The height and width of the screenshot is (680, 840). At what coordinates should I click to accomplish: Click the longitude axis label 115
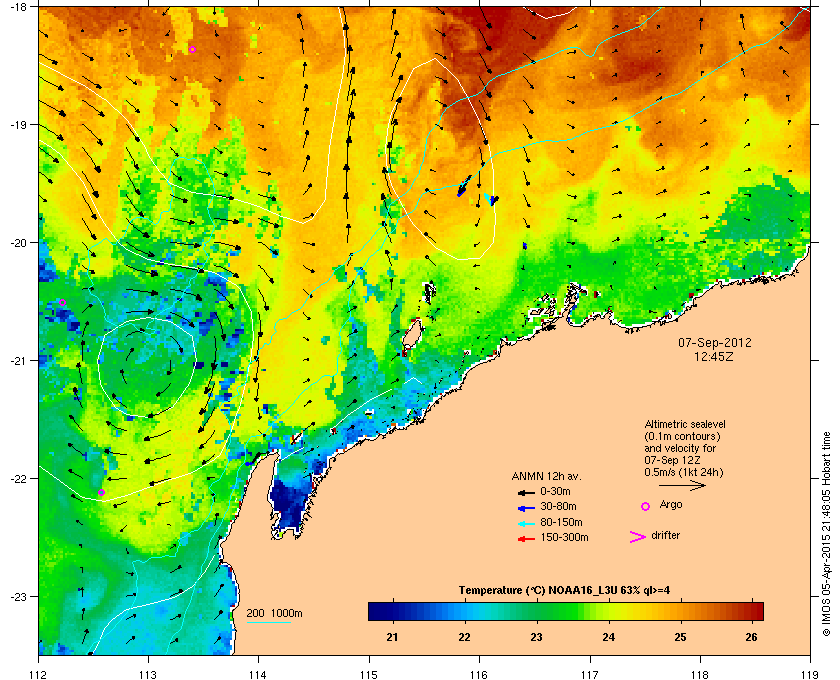click(369, 675)
